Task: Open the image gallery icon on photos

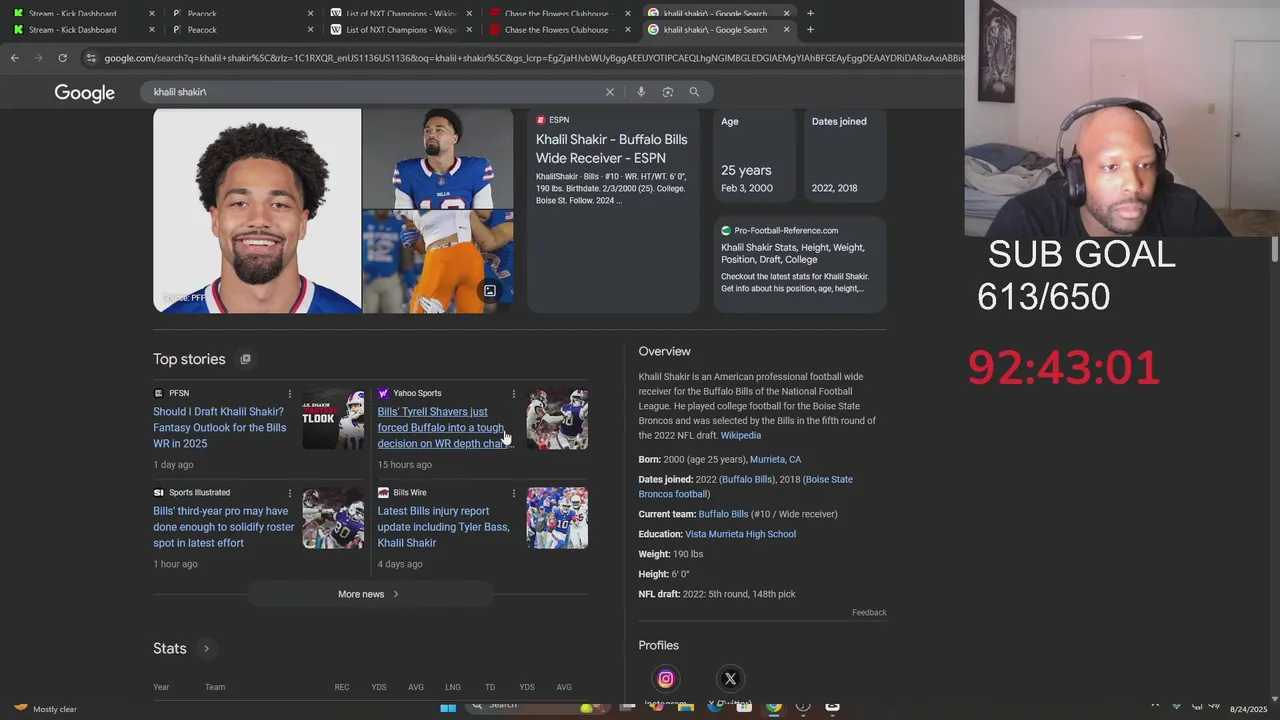Action: coord(490,291)
